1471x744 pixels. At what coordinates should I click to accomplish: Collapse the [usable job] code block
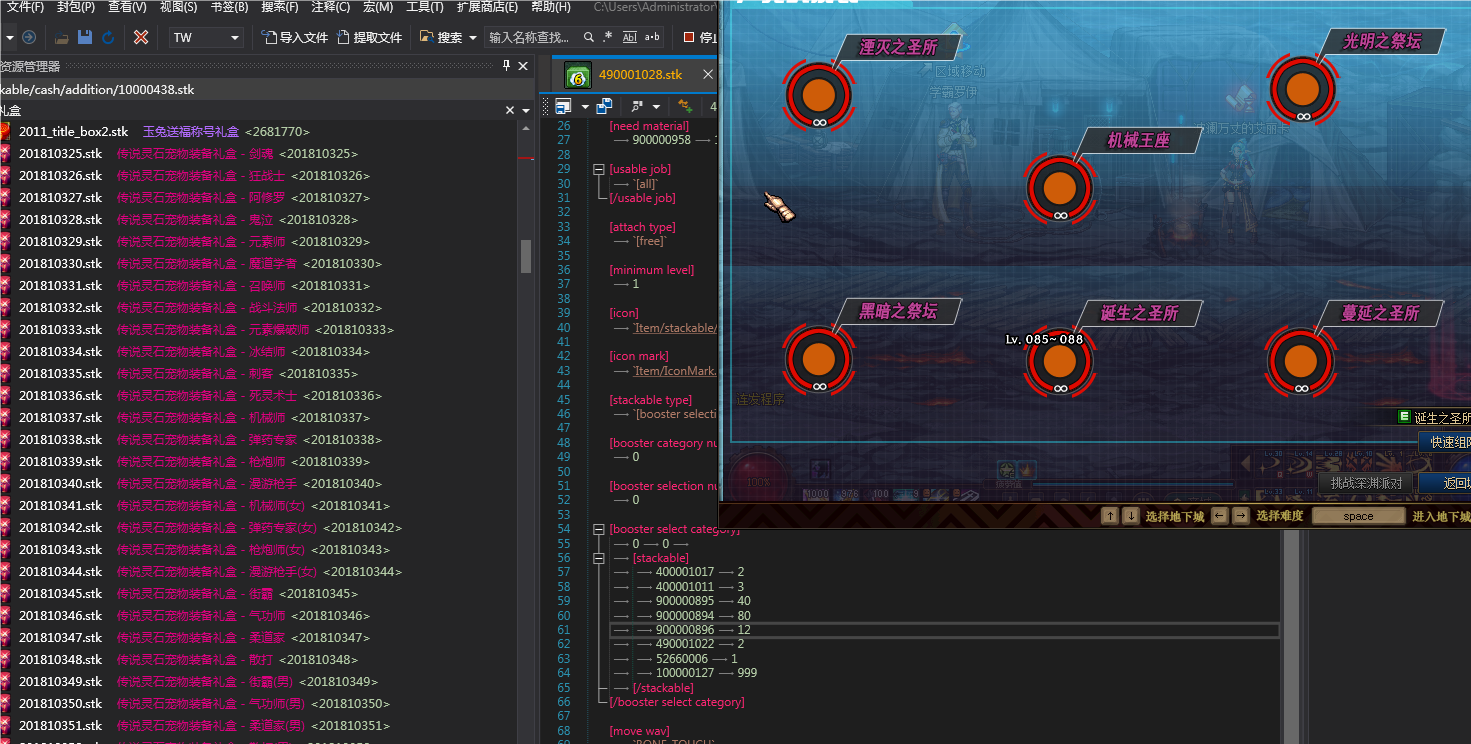coord(598,170)
